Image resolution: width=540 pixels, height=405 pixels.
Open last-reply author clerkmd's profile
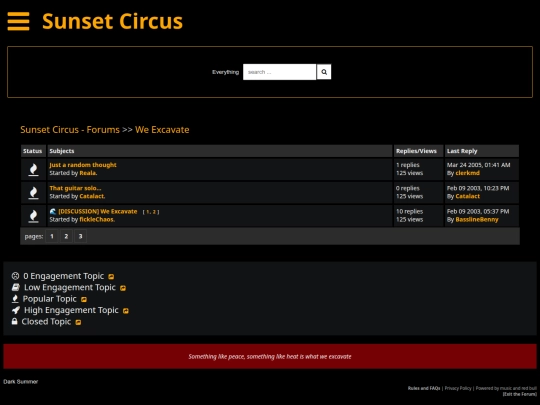(467, 173)
